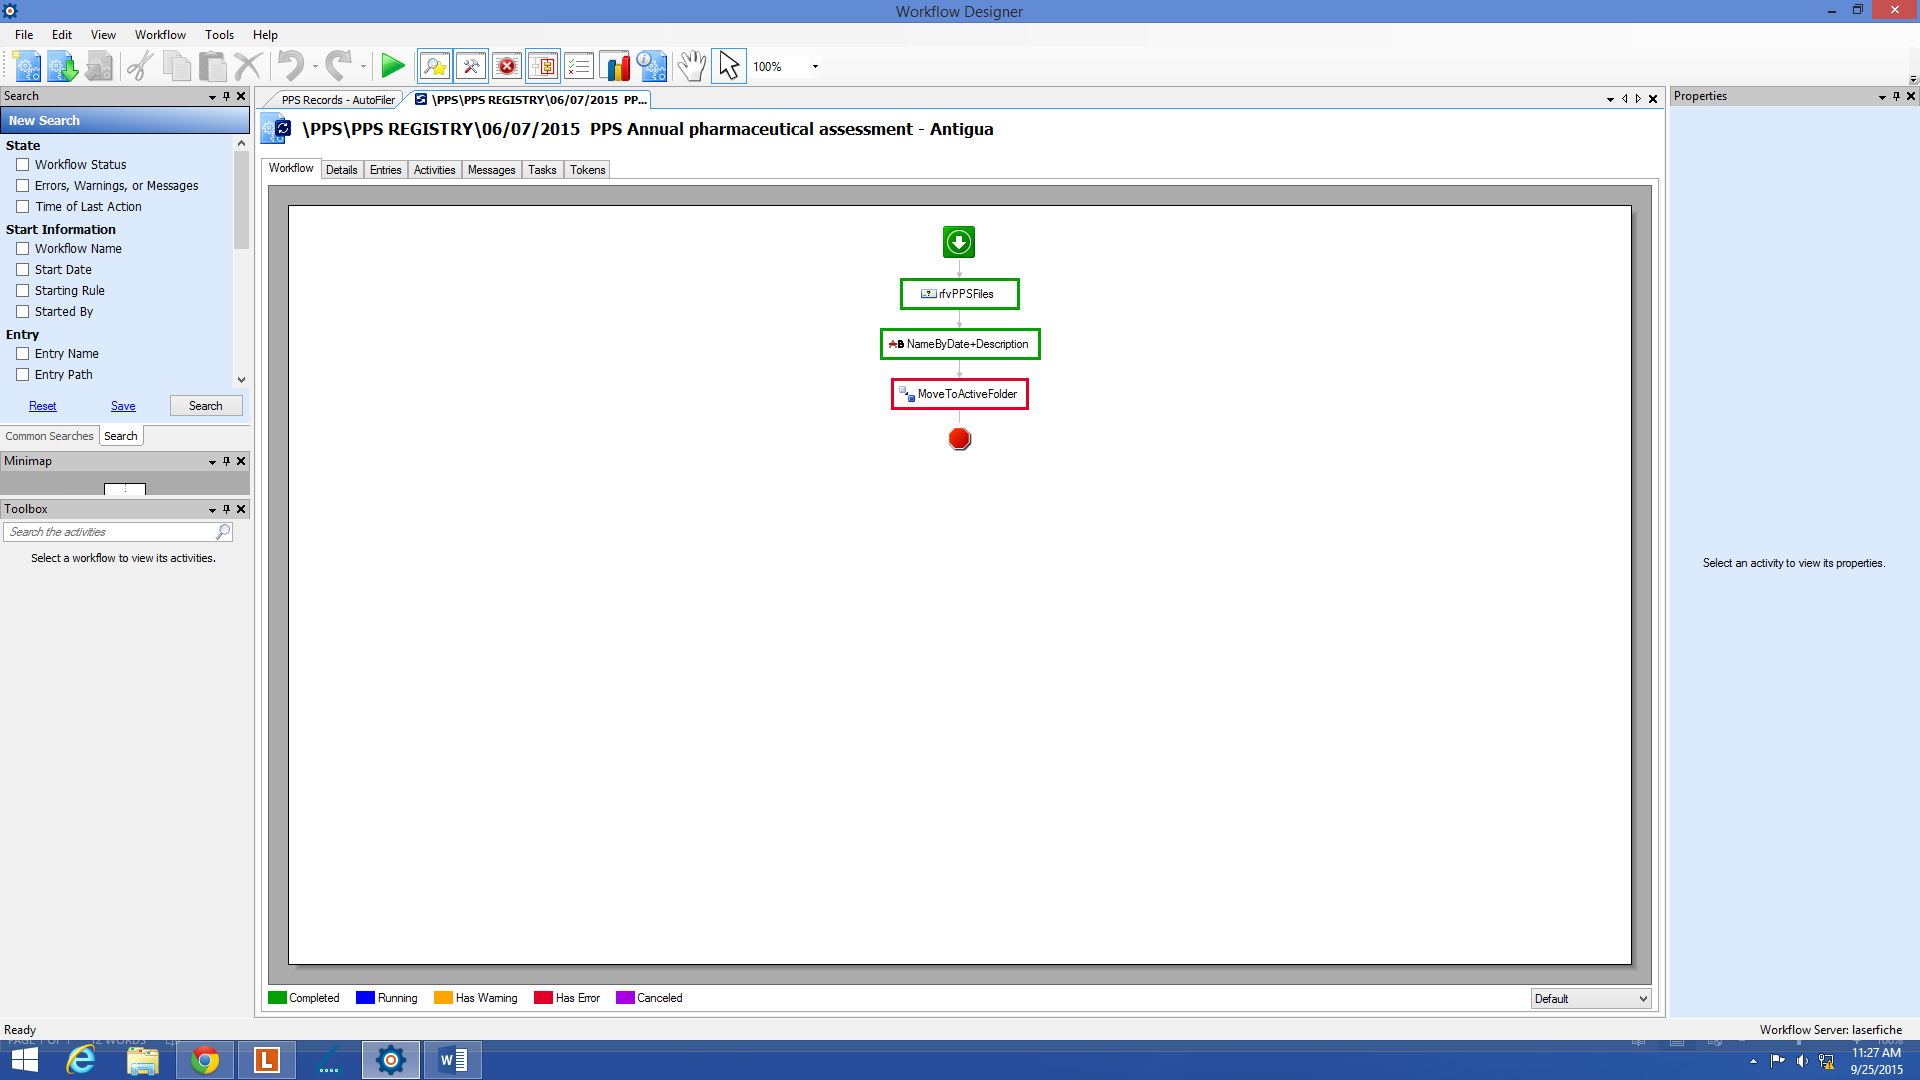Open the Tools menu
1920x1080 pixels.
(x=219, y=35)
